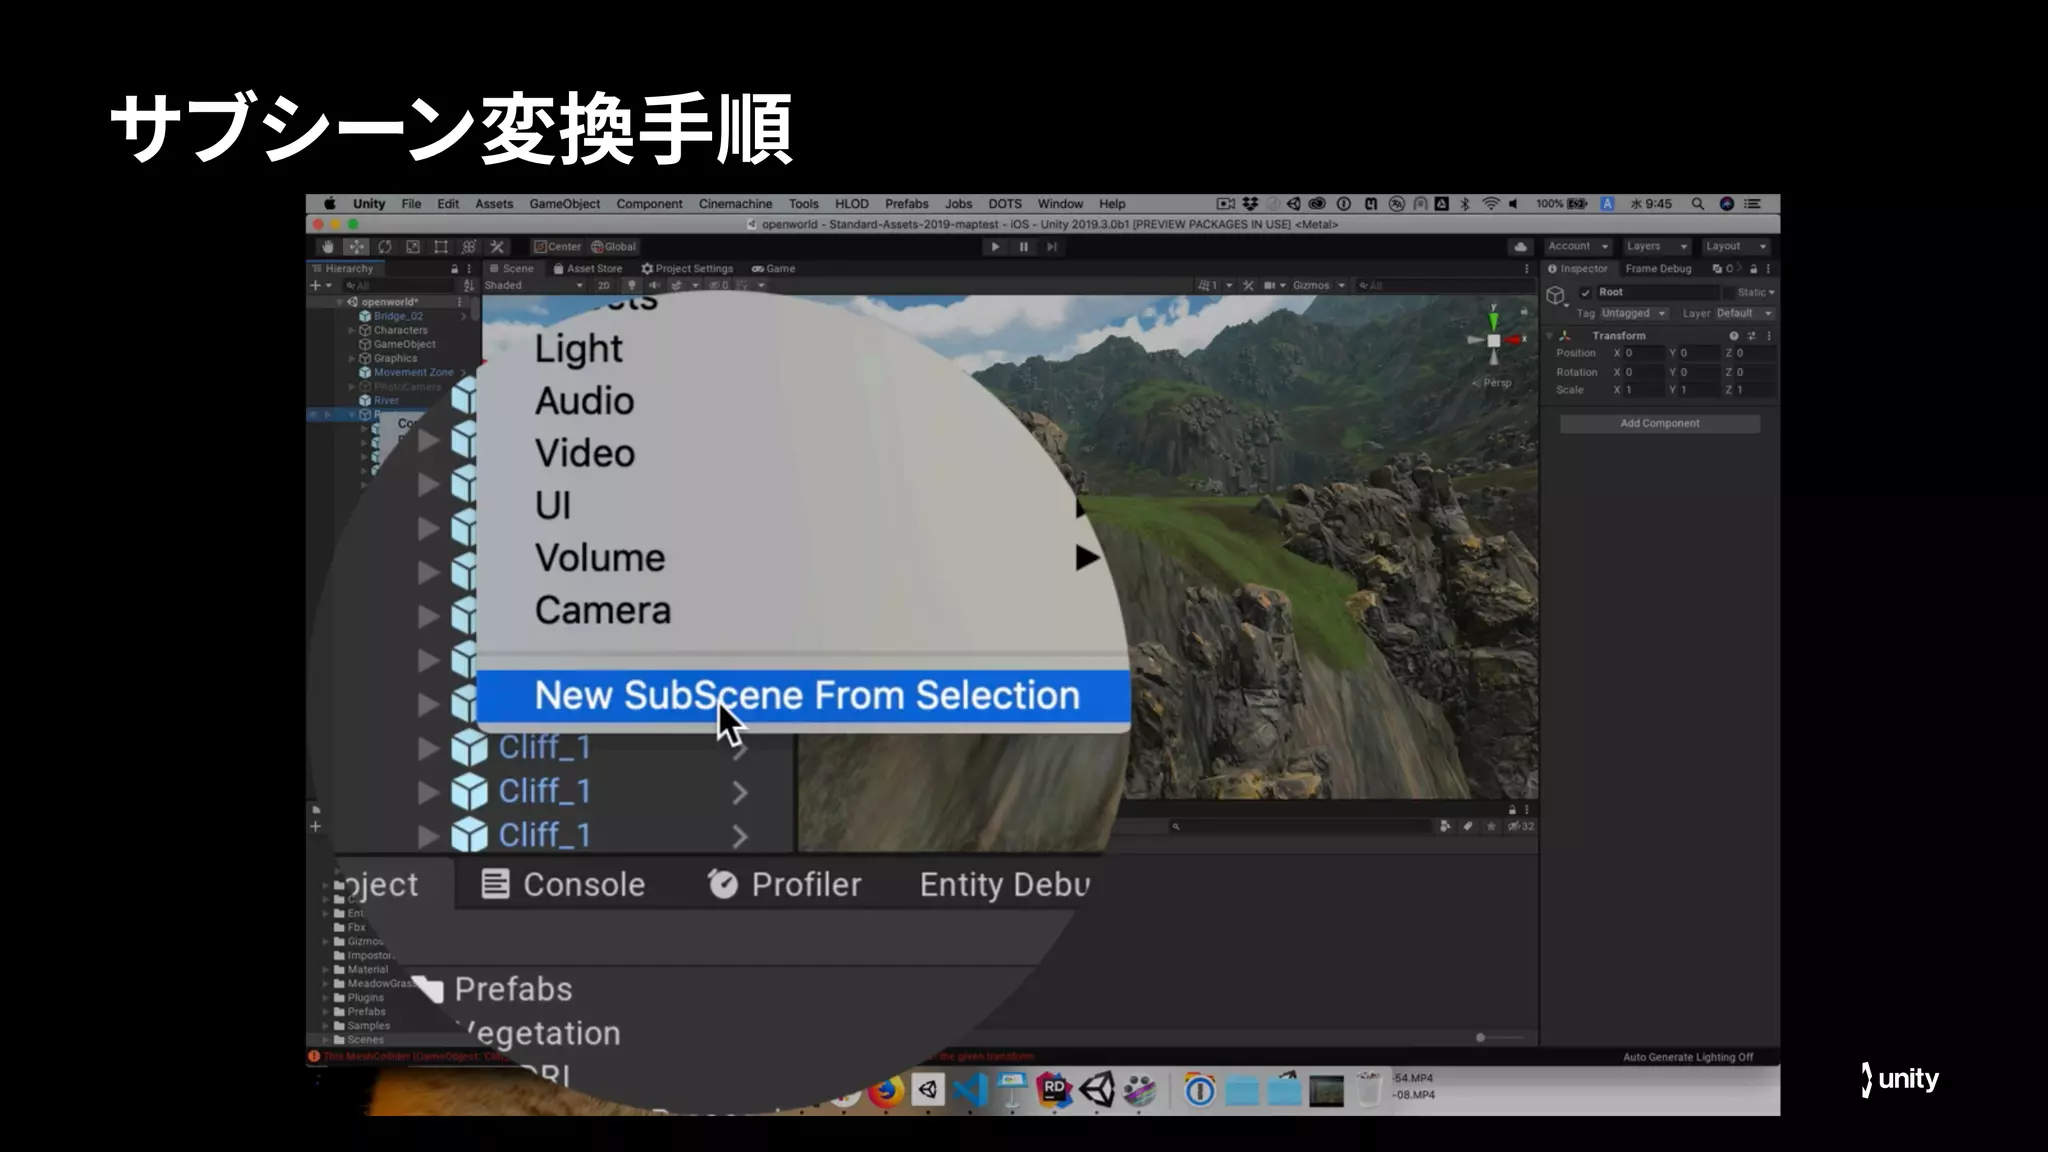
Task: Click the Inspector lock icon
Action: [1753, 269]
